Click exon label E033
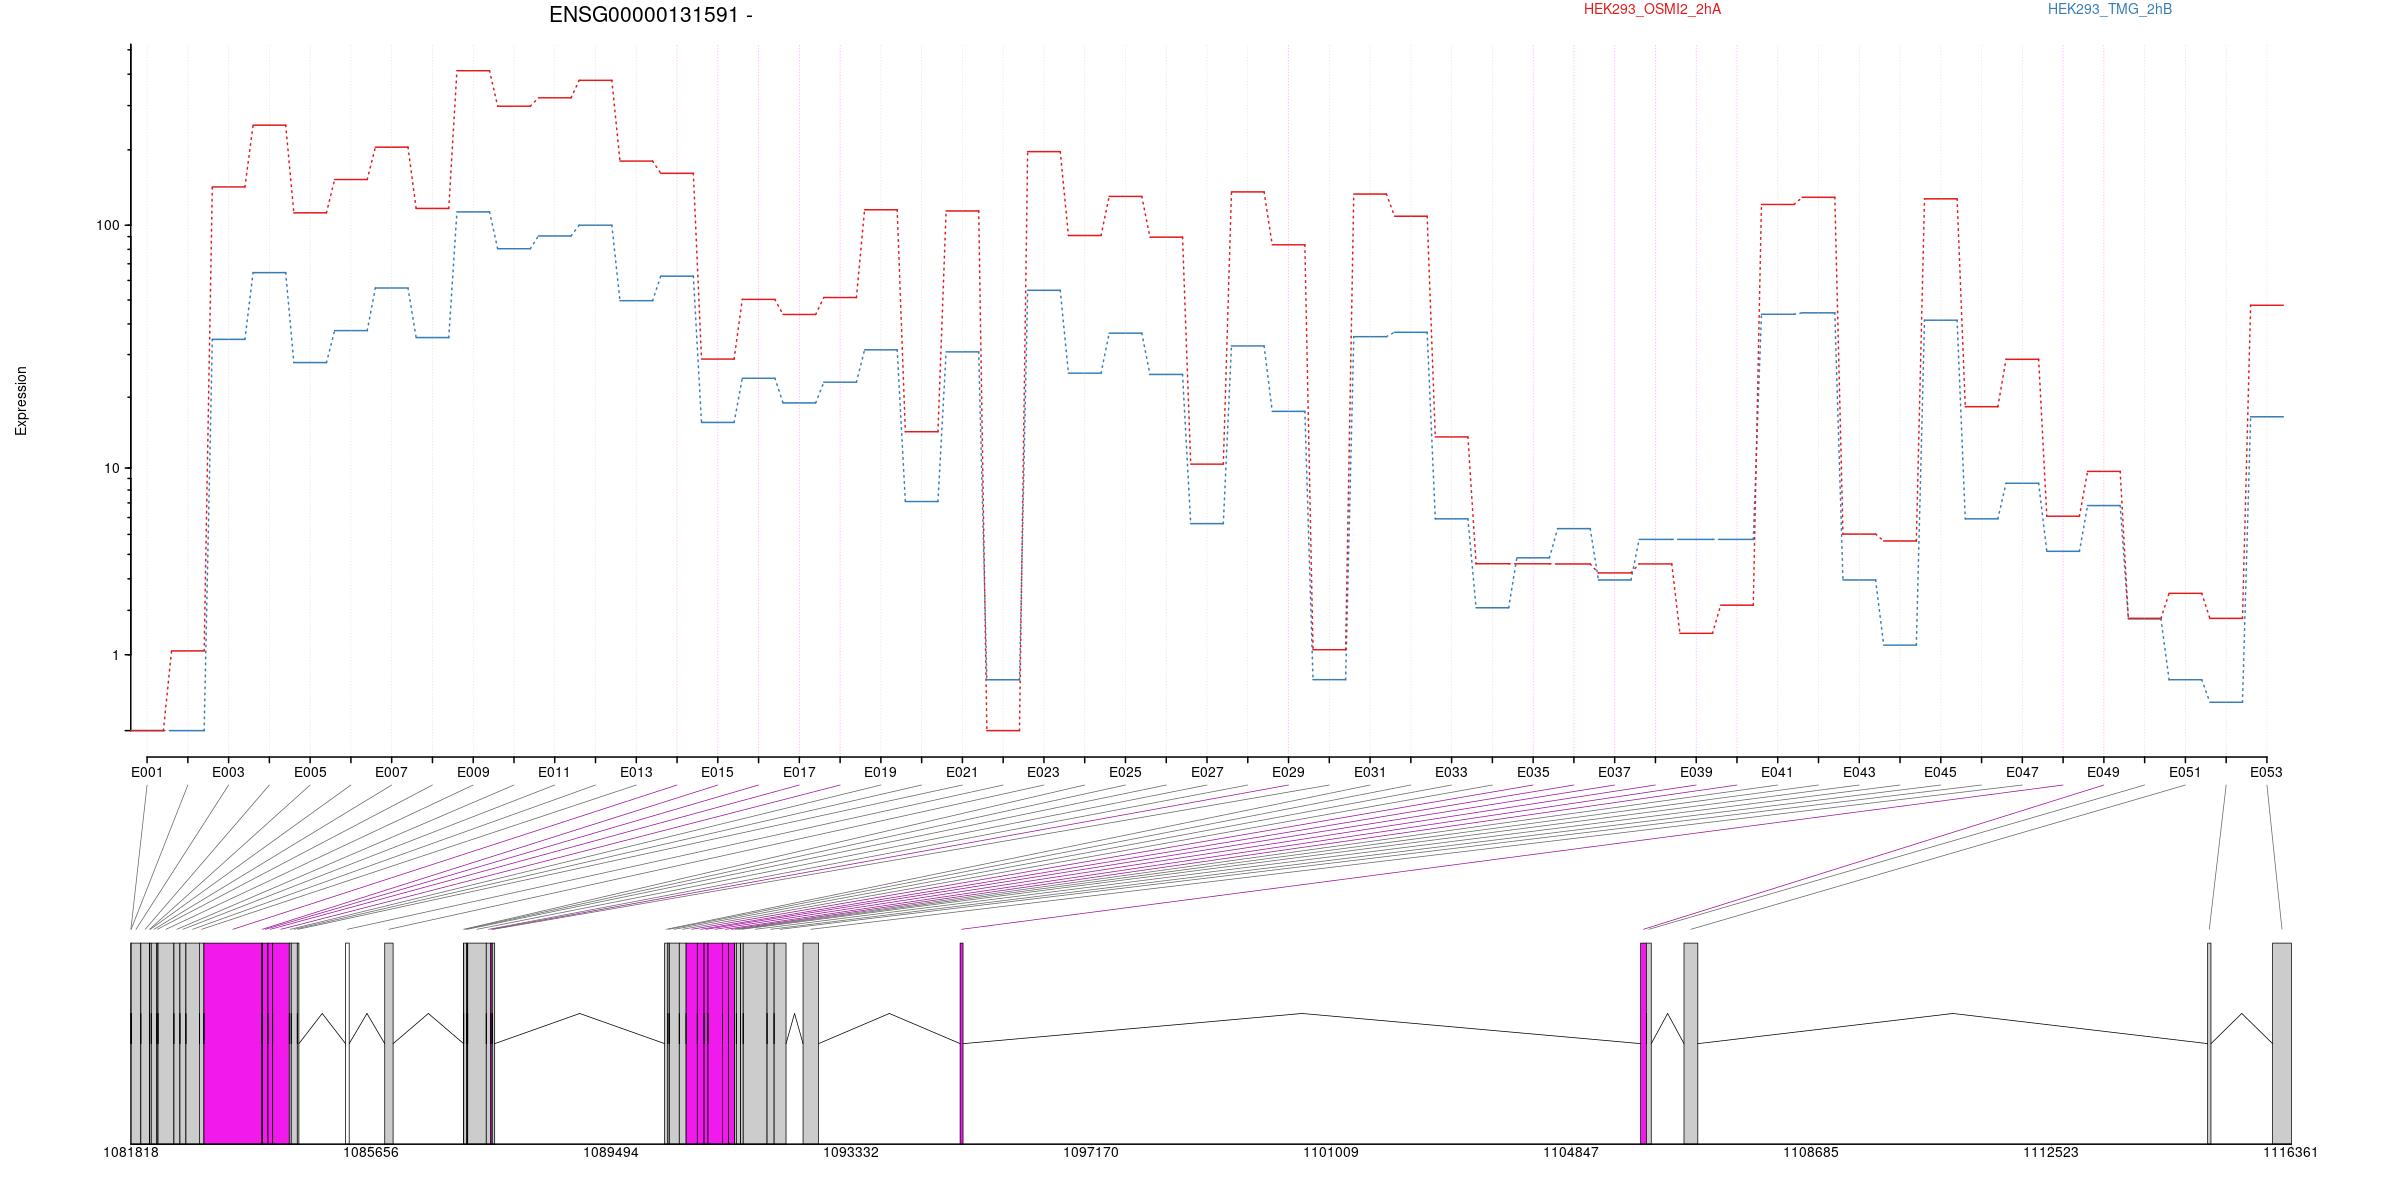 coord(1451,772)
